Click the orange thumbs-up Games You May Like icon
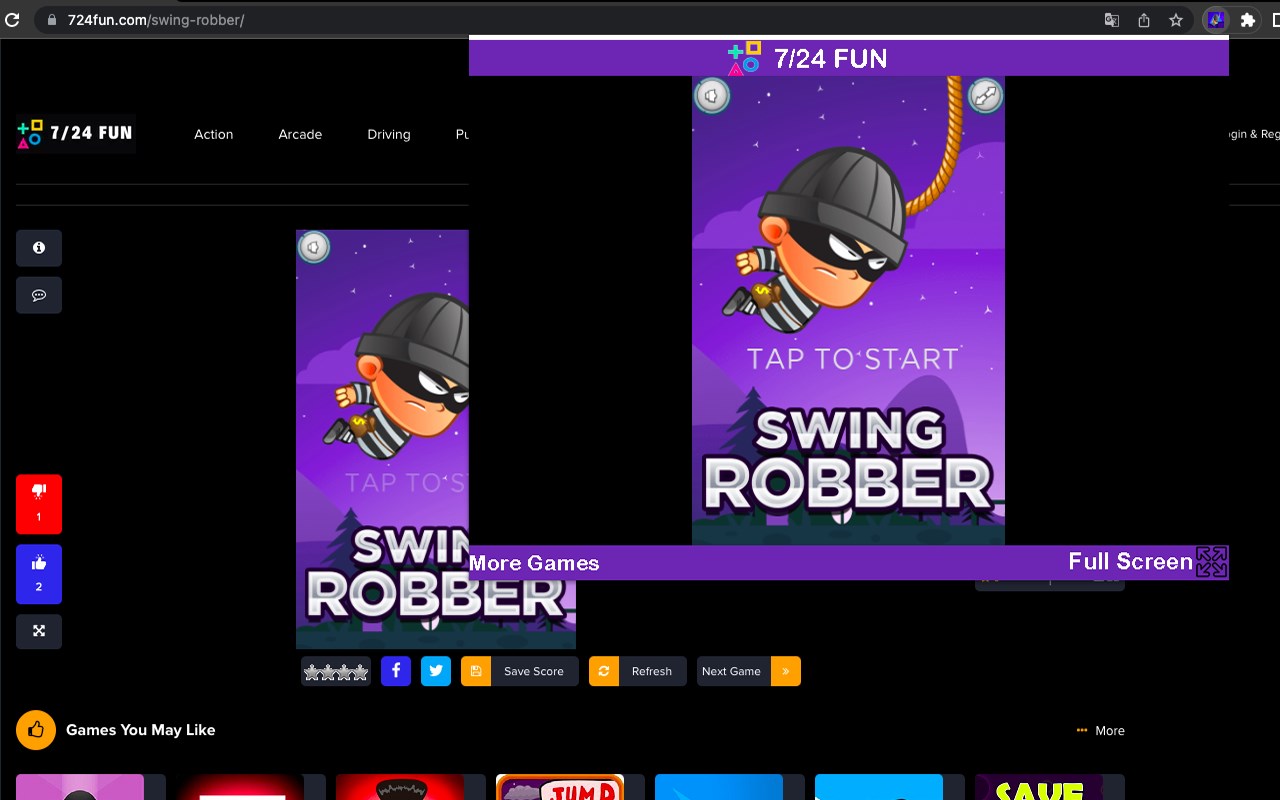Viewport: 1280px width, 800px height. (36, 730)
